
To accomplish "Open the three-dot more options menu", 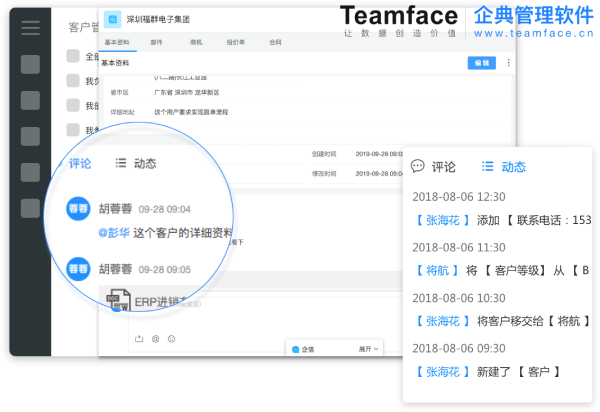I will 508,63.
